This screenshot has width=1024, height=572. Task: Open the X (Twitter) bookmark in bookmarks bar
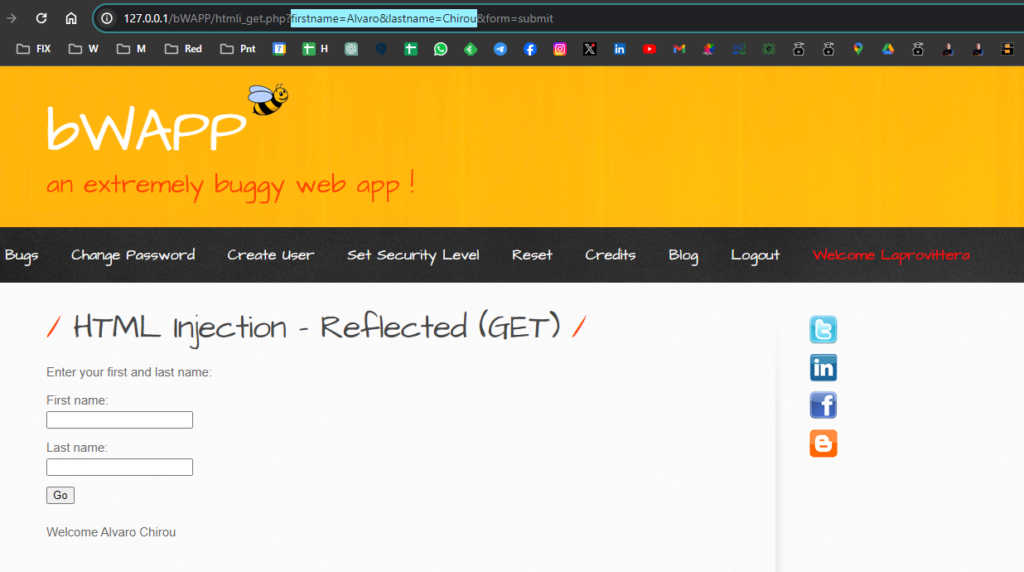(590, 49)
